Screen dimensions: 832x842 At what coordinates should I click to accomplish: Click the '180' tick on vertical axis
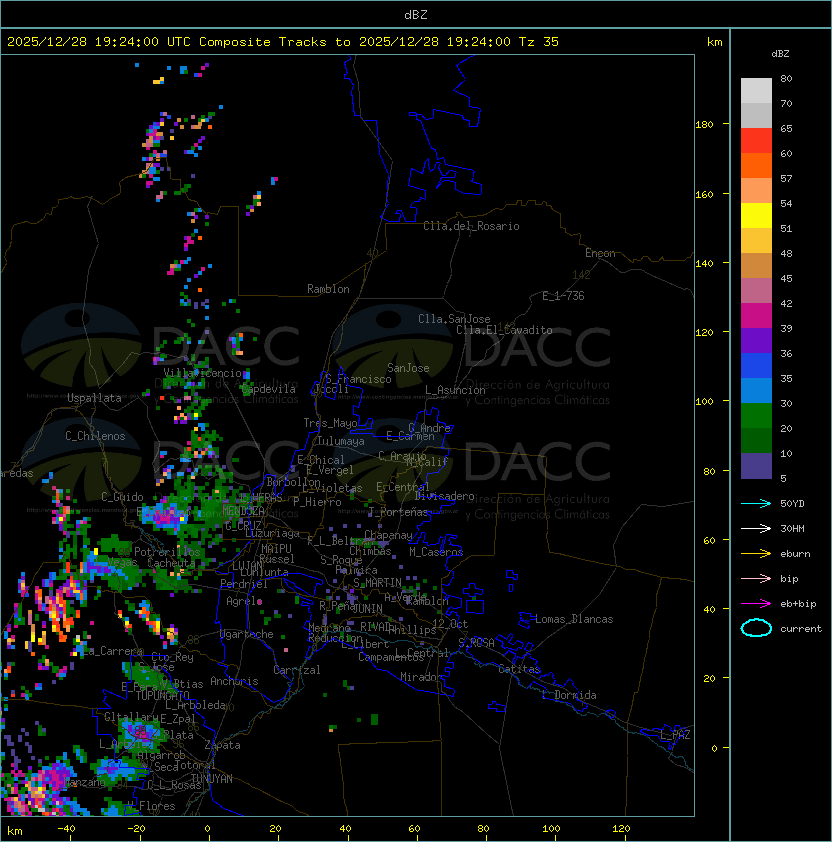pos(704,125)
